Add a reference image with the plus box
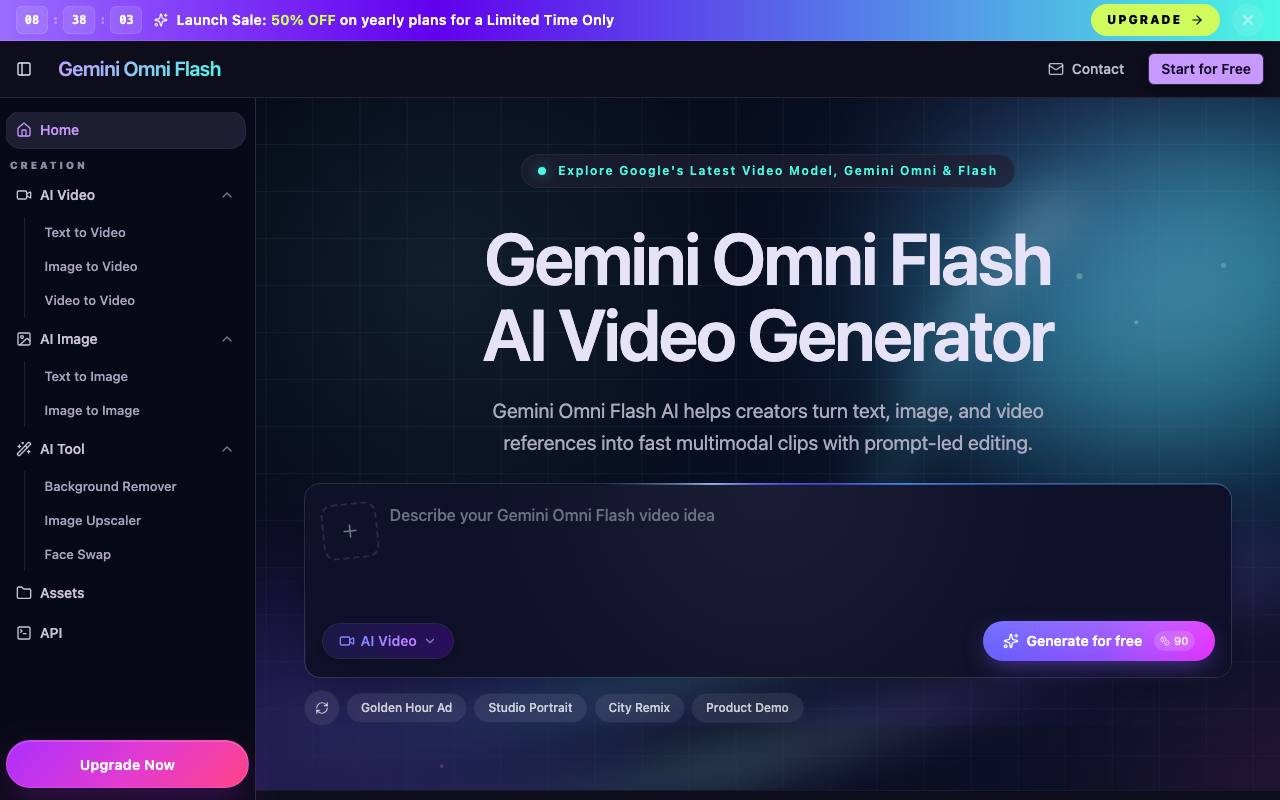The image size is (1280, 800). click(x=350, y=531)
